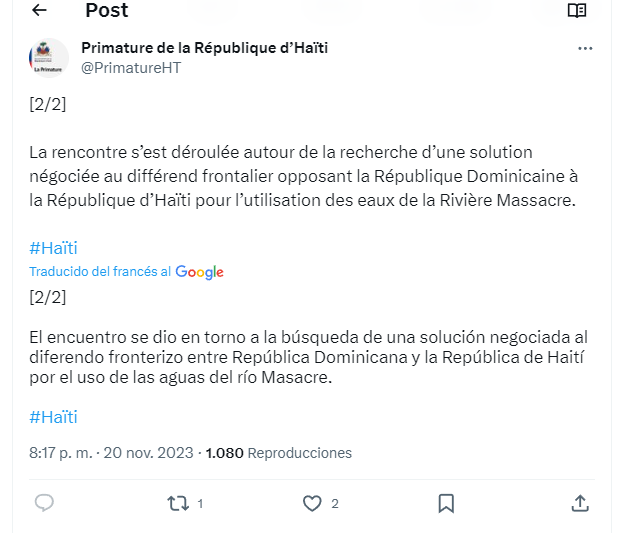The width and height of the screenshot is (621, 533).
Task: Click the Google logo in translation label
Action: [x=199, y=272]
